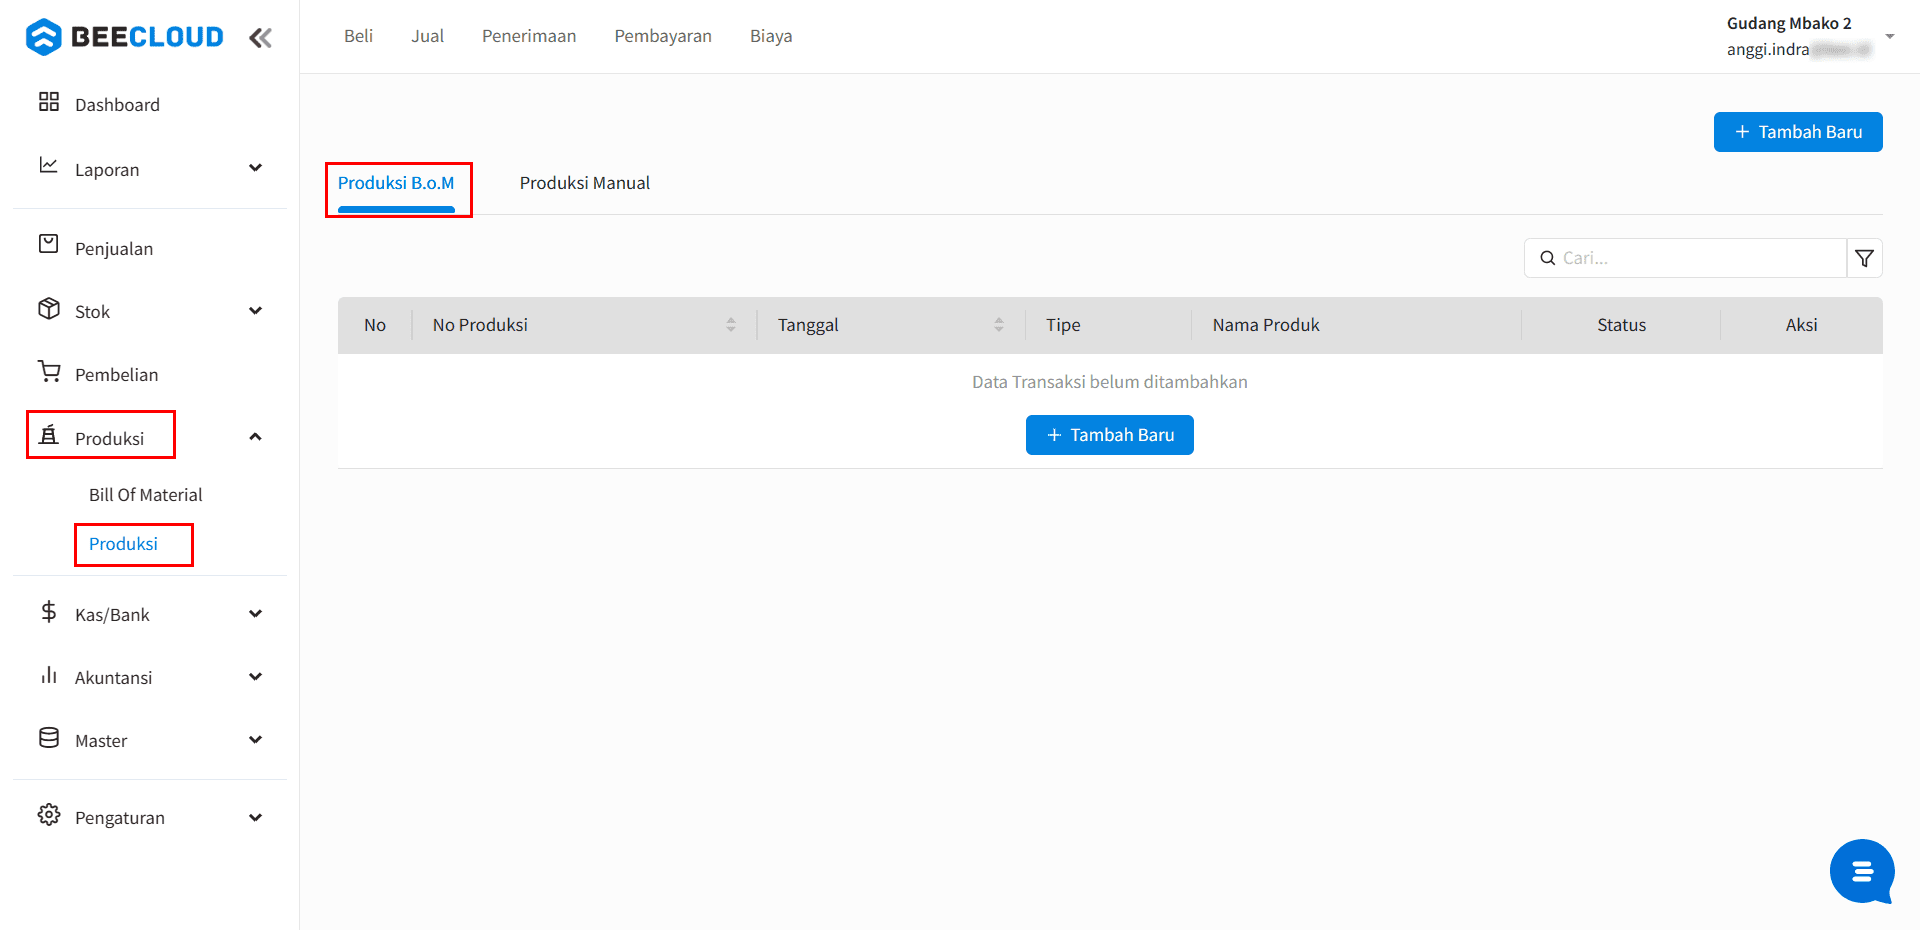
Task: Click the Pengaturan gear icon
Action: pyautogui.click(x=48, y=815)
